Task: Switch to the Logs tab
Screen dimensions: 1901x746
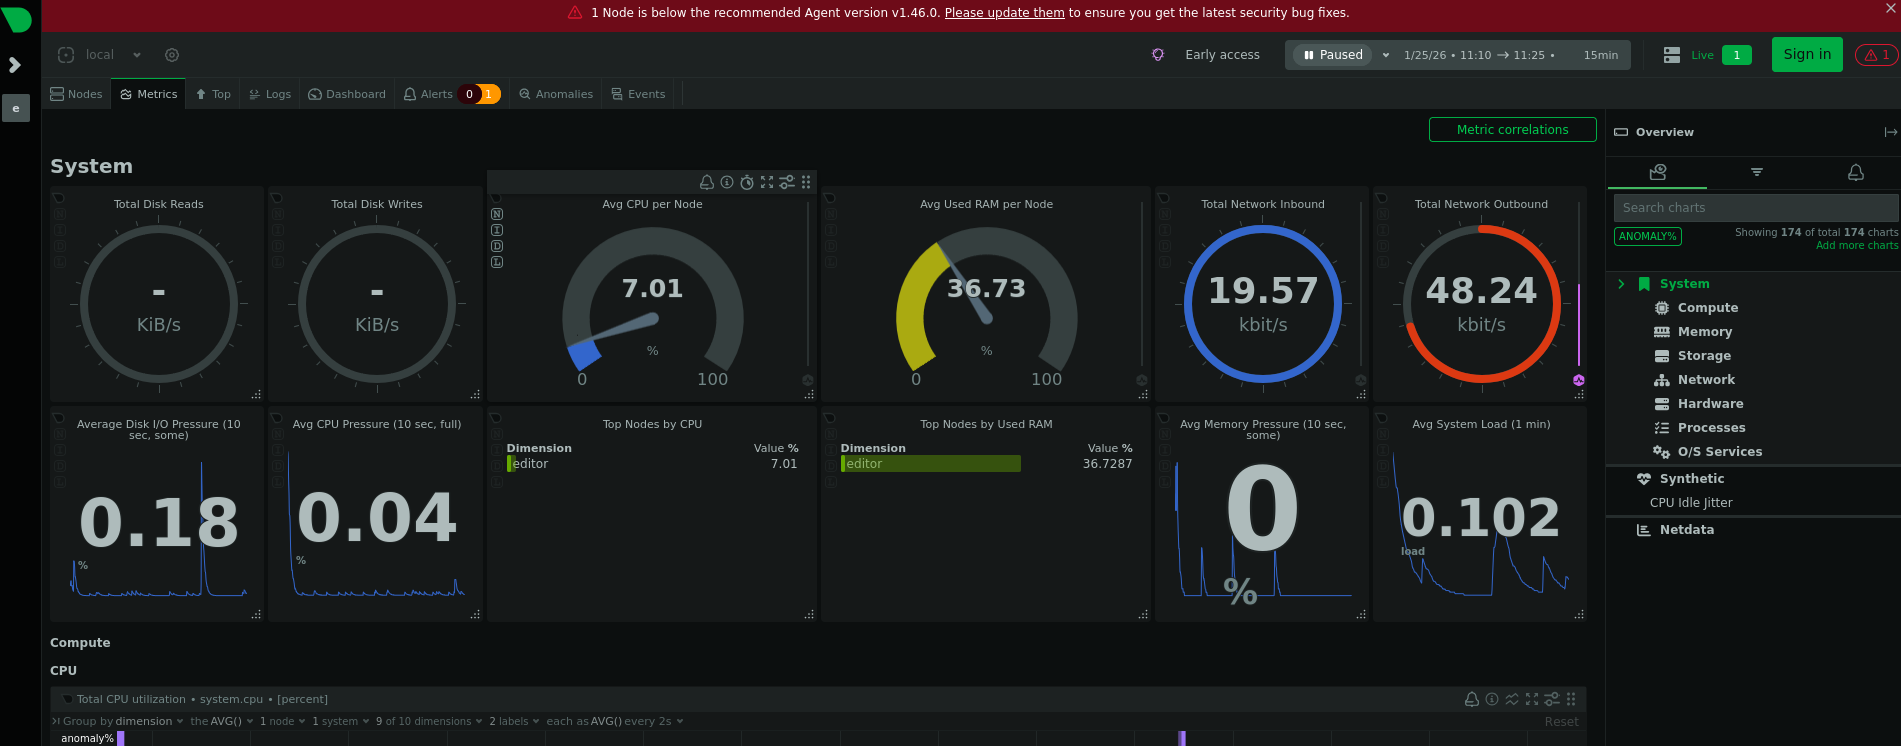Action: (269, 94)
